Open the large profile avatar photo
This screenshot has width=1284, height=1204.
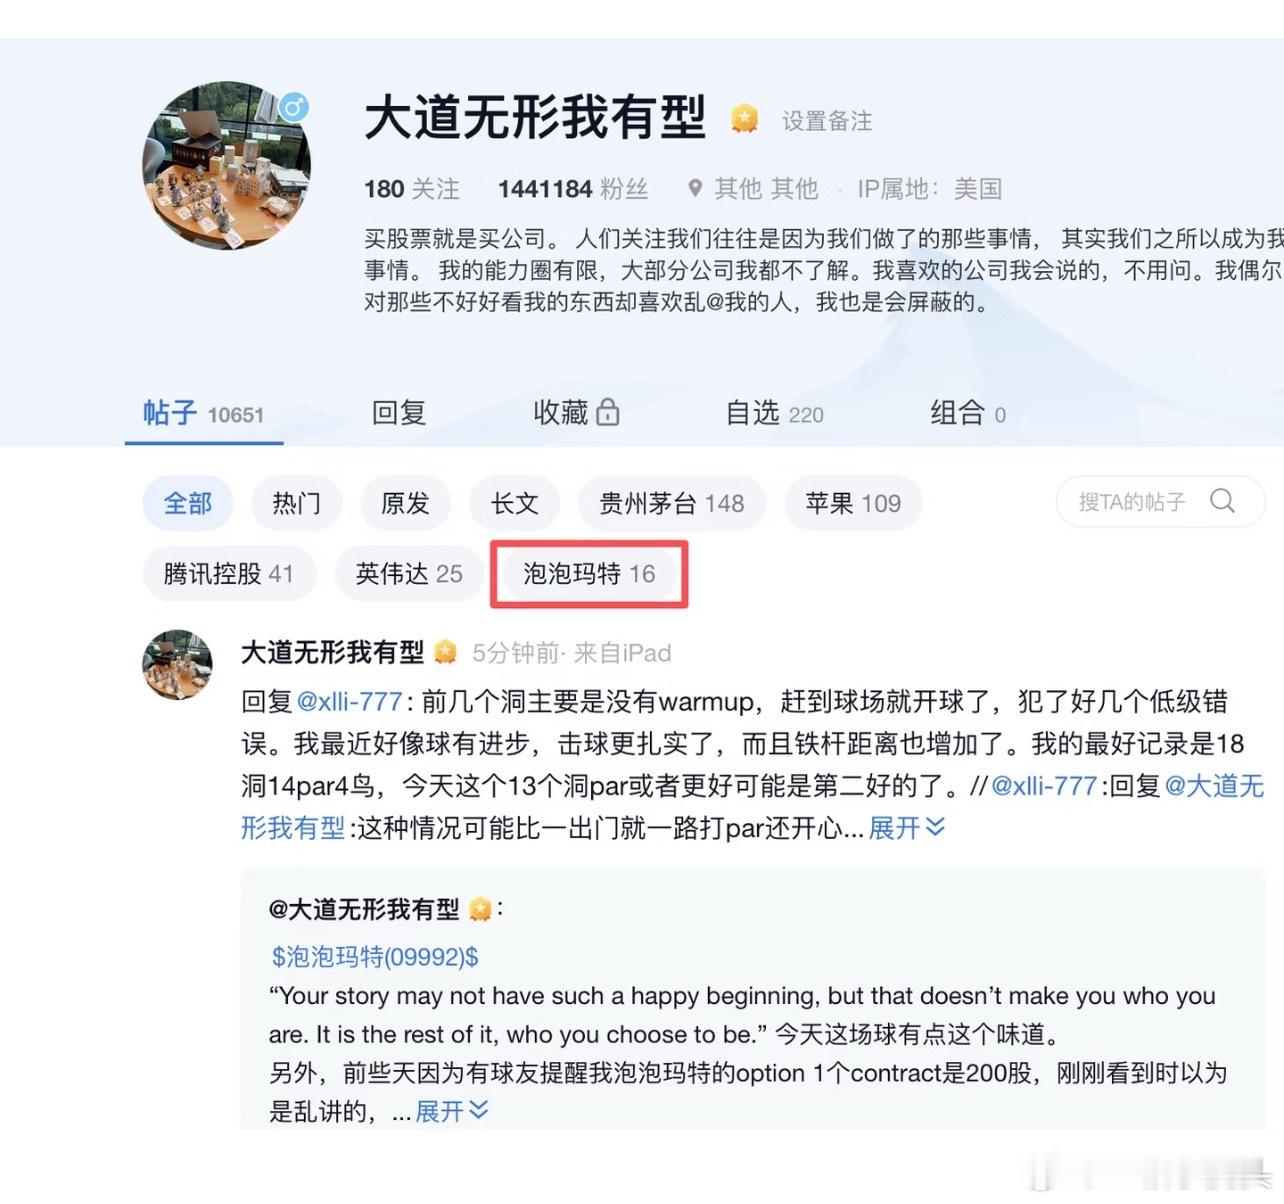pos(227,166)
